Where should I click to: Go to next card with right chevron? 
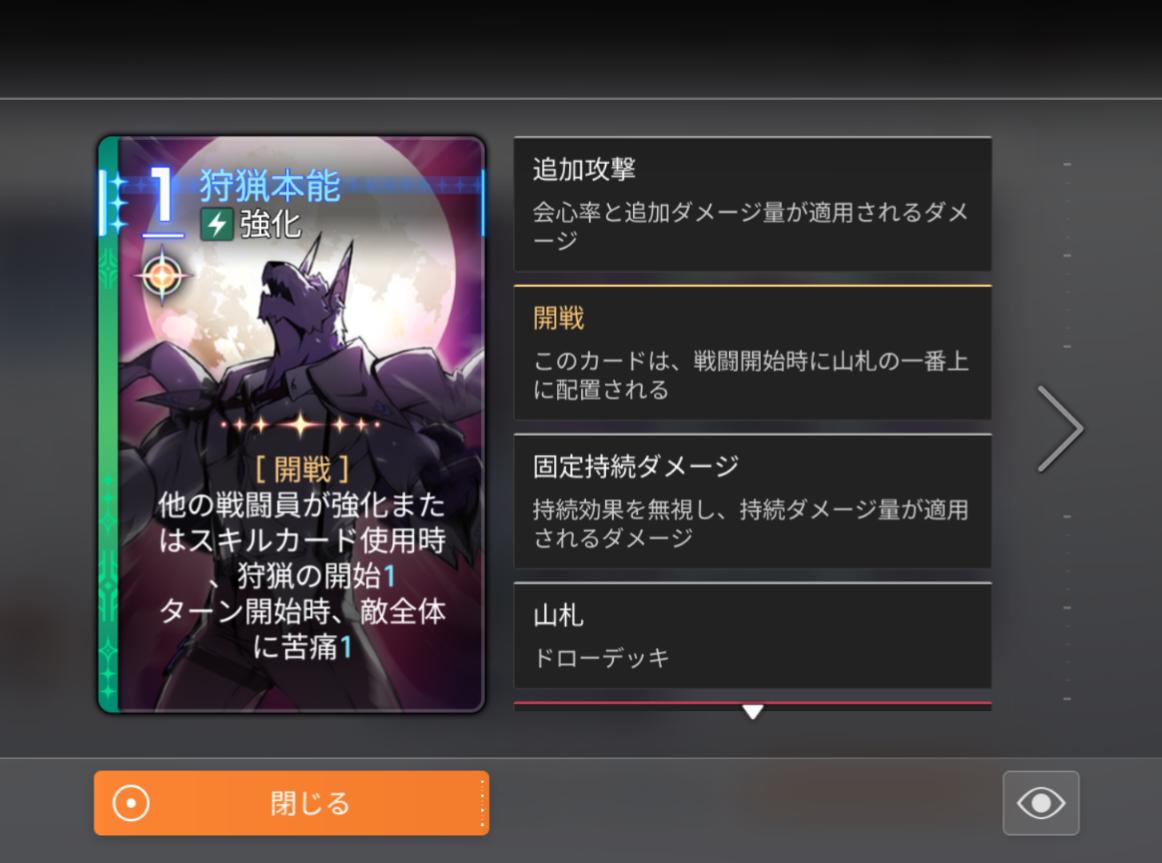(1060, 428)
